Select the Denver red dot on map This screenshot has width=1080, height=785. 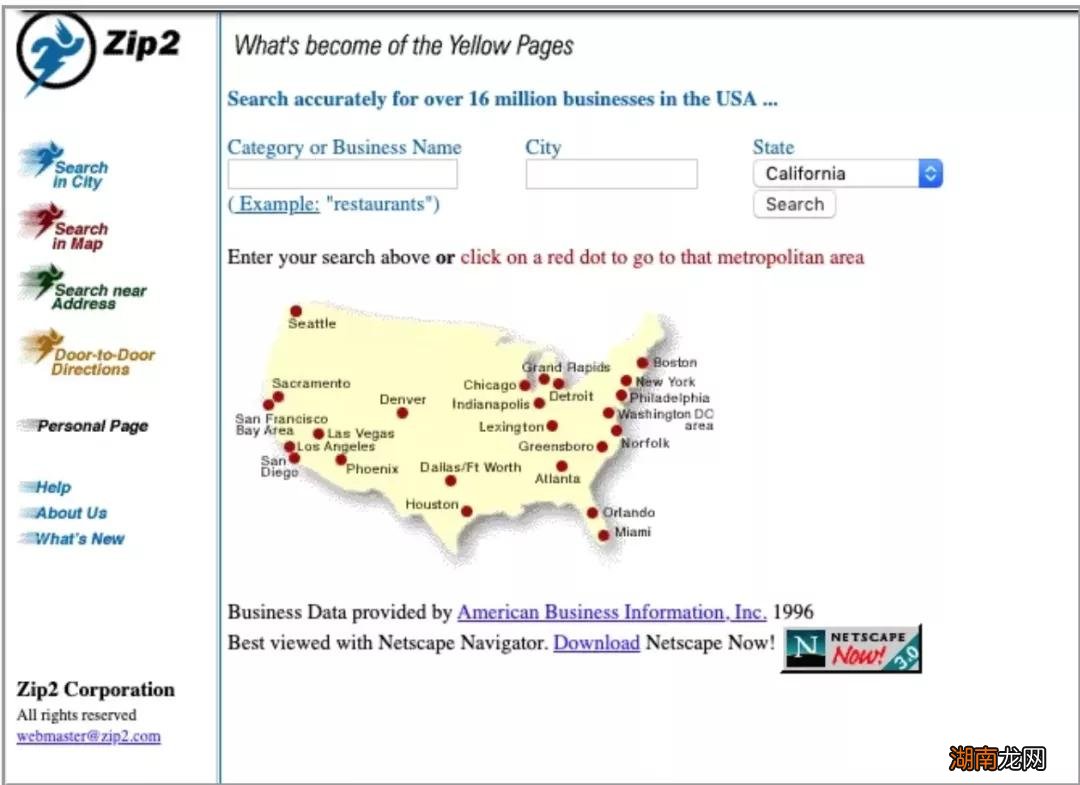click(402, 413)
